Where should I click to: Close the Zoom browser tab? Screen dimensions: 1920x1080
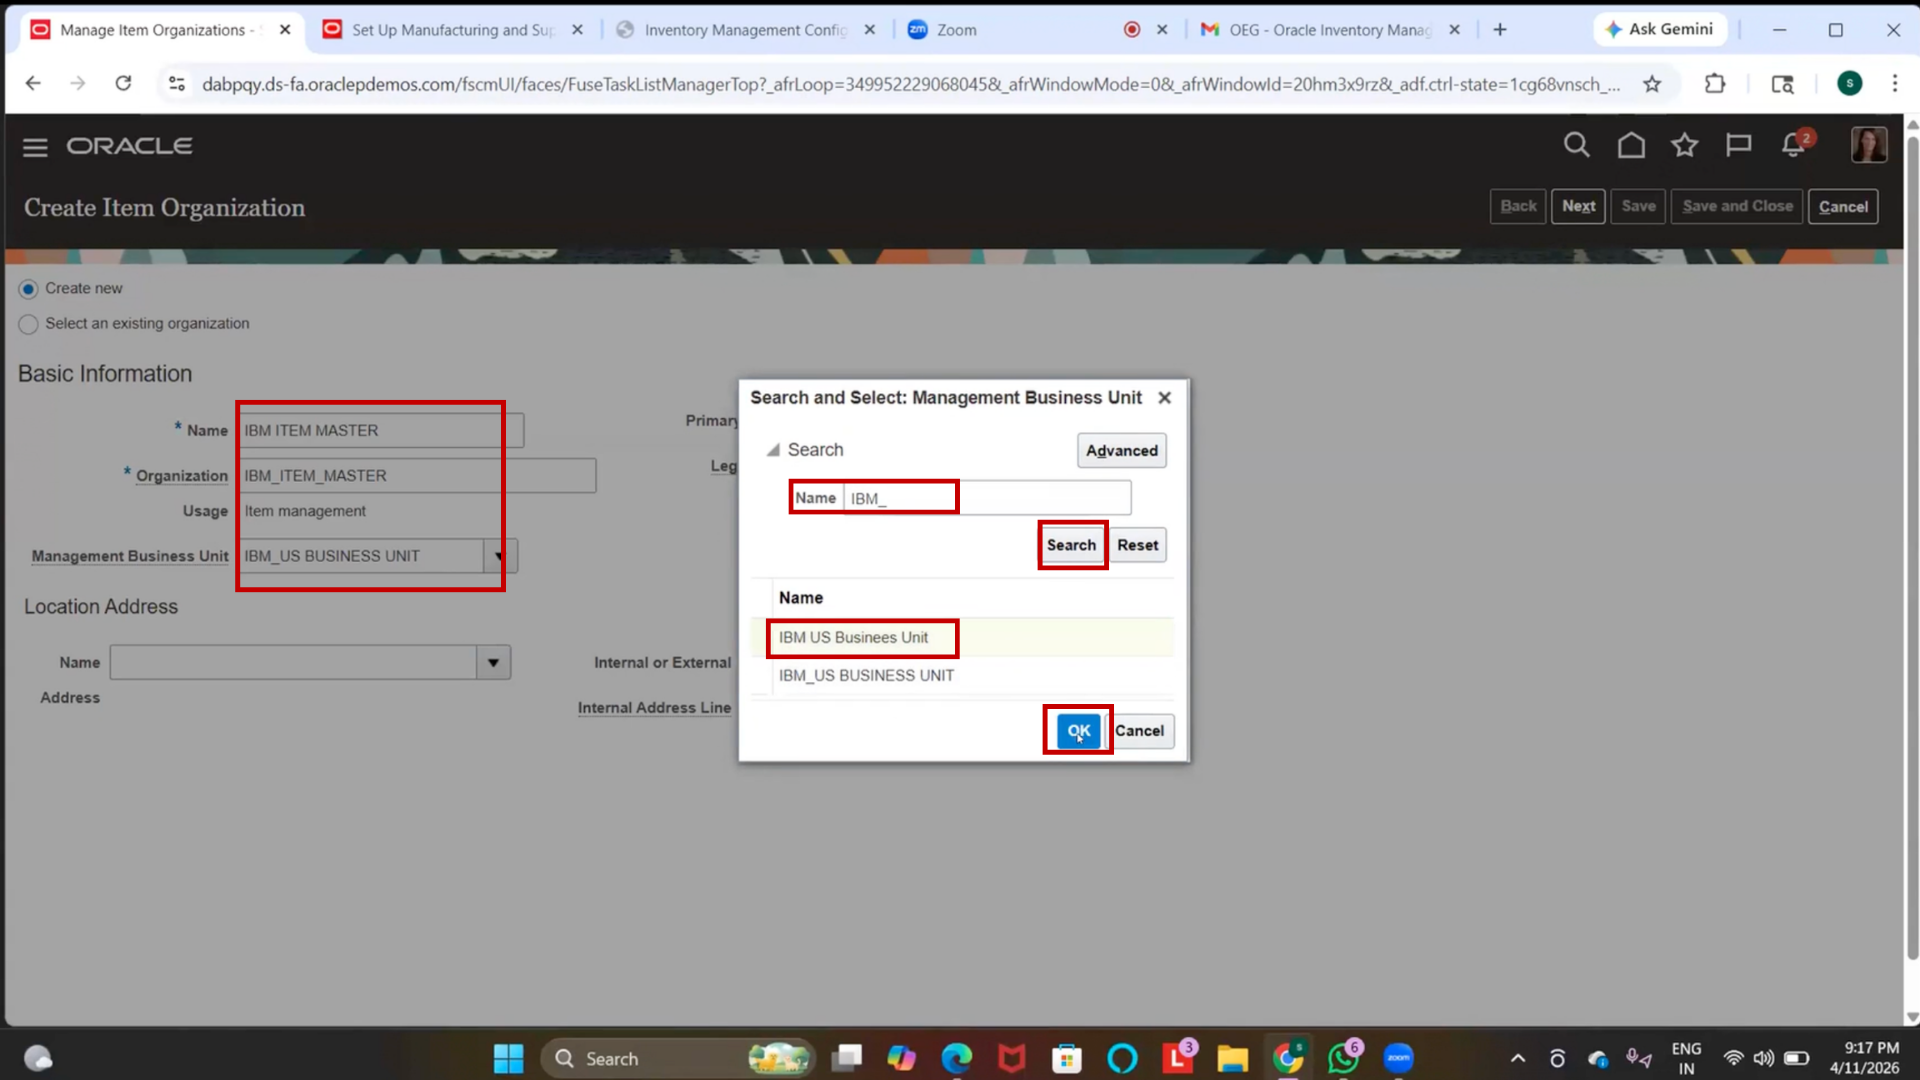point(1162,30)
